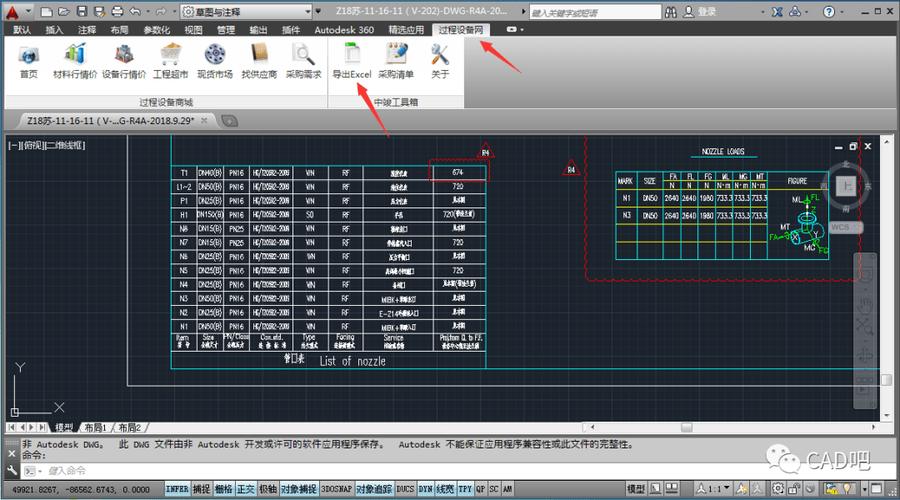The image size is (900, 500).
Task: Click the 模型 model space status button
Action: point(635,489)
